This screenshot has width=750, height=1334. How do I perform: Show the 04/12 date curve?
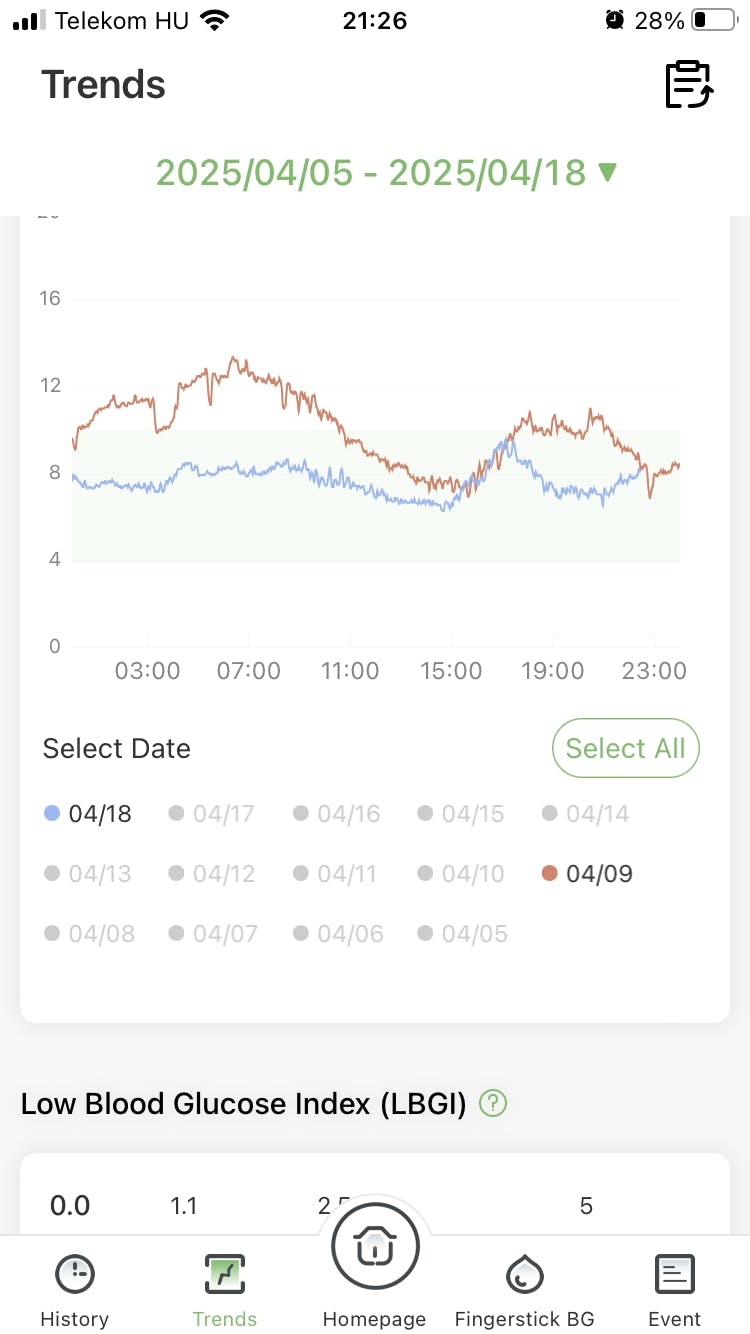click(212, 874)
